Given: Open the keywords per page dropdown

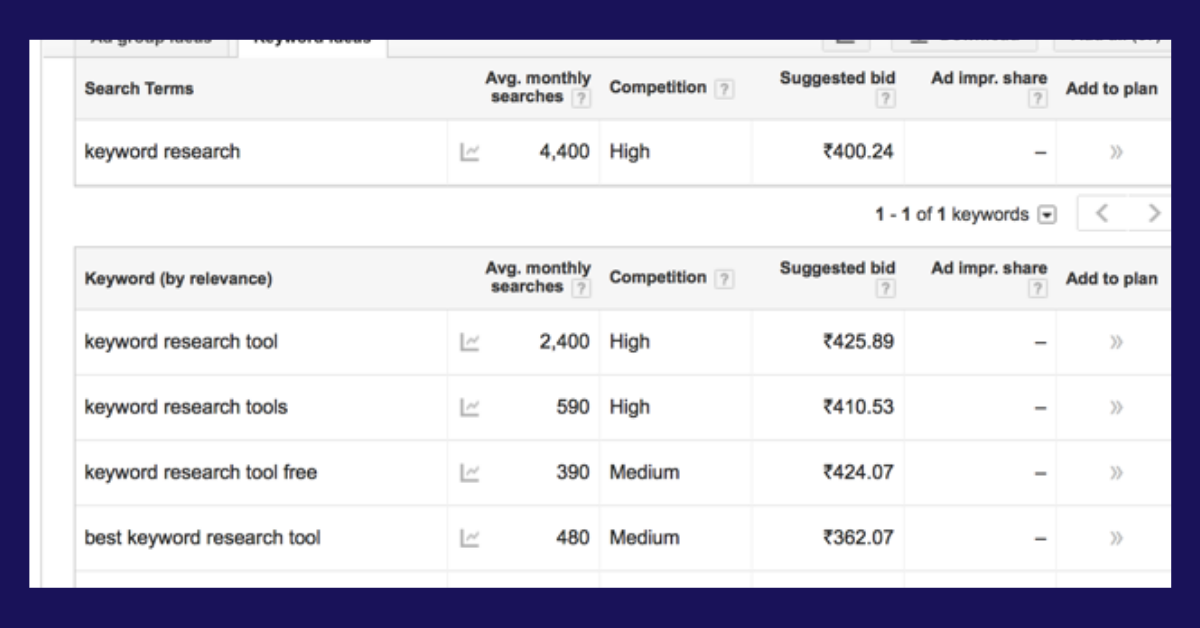Looking at the screenshot, I should [1046, 214].
